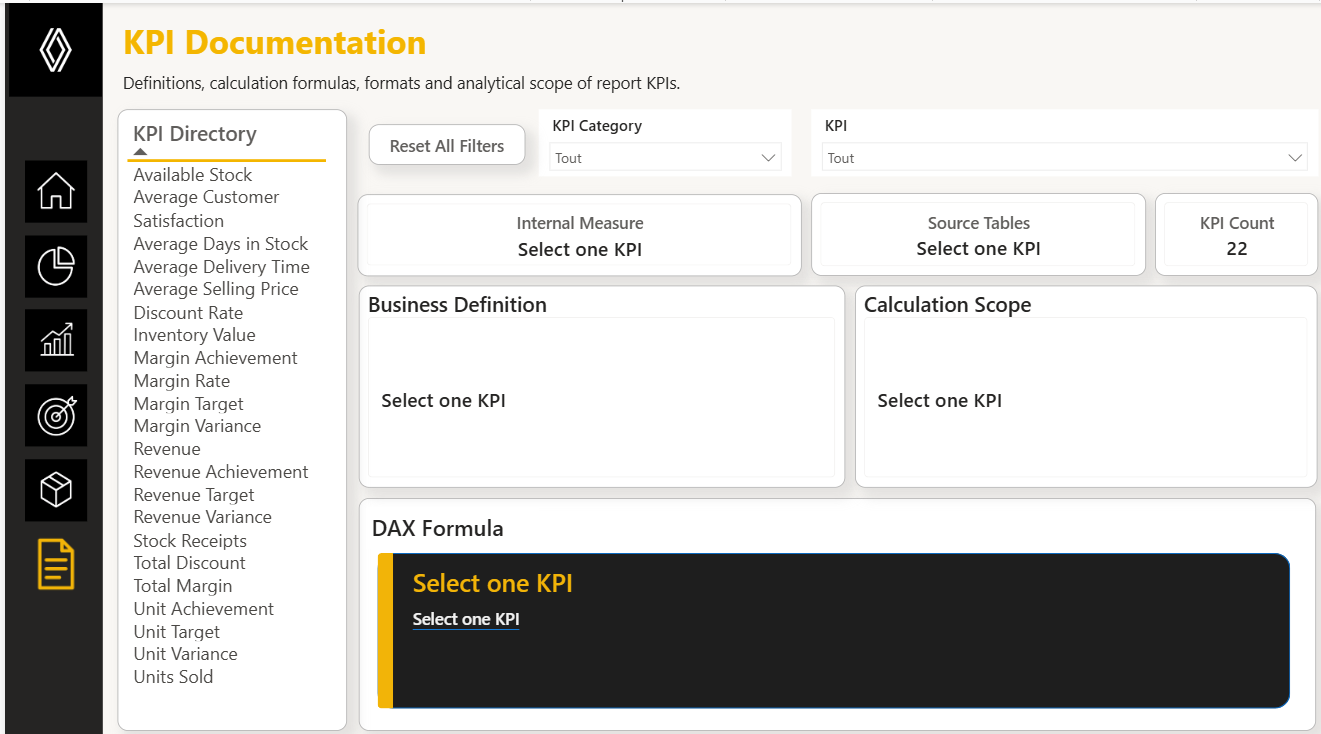The width and height of the screenshot is (1321, 734).
Task: Open the bar chart trend page icon
Action: point(56,340)
